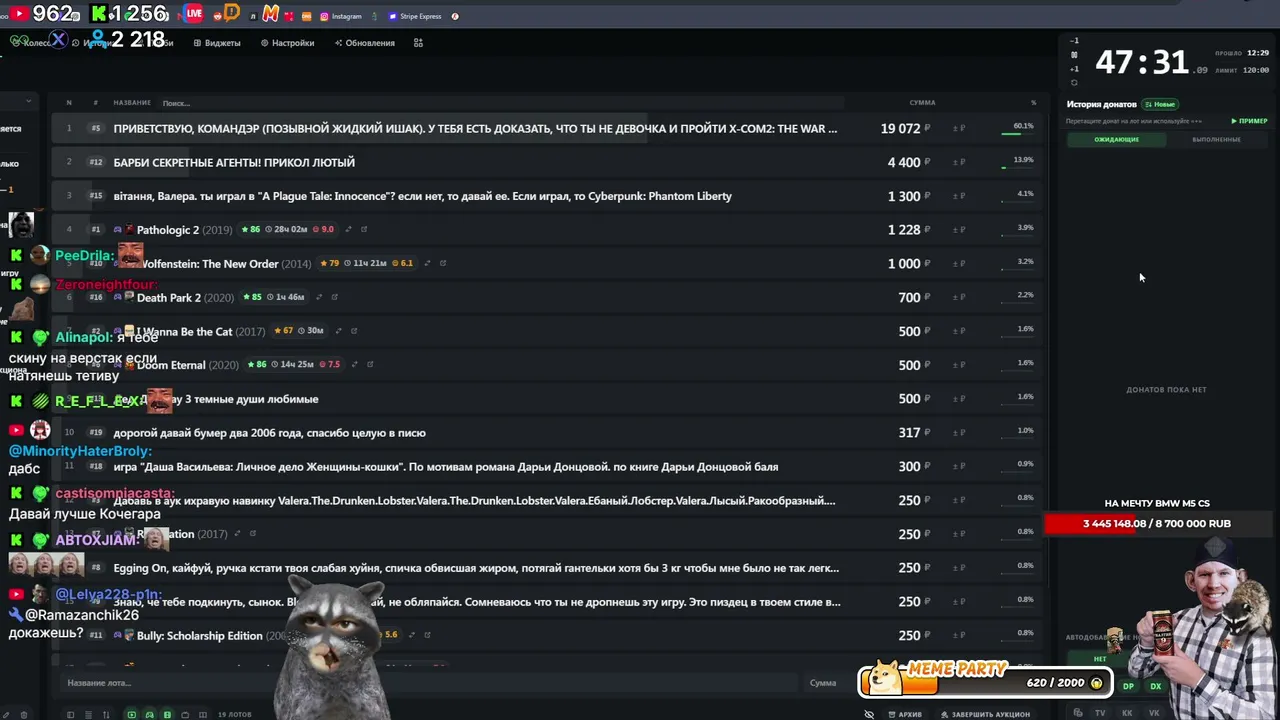The image size is (1280, 720).
Task: Select the lot name Doom Eternal
Action: click(171, 365)
